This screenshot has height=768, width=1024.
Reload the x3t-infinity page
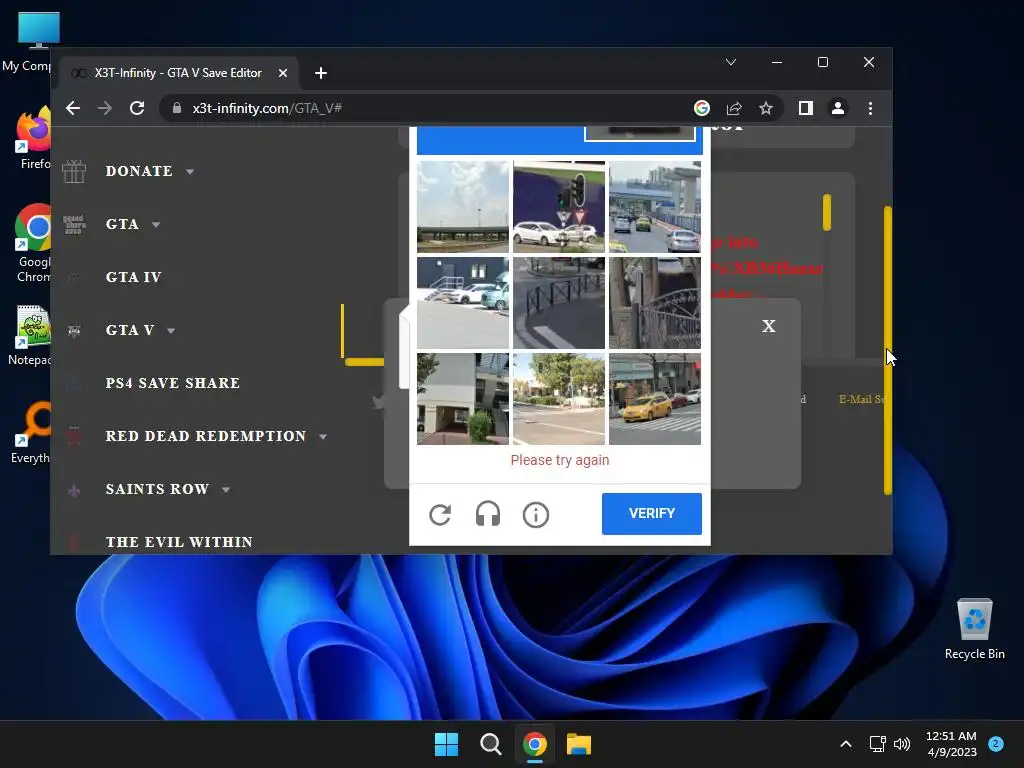pyautogui.click(x=136, y=108)
